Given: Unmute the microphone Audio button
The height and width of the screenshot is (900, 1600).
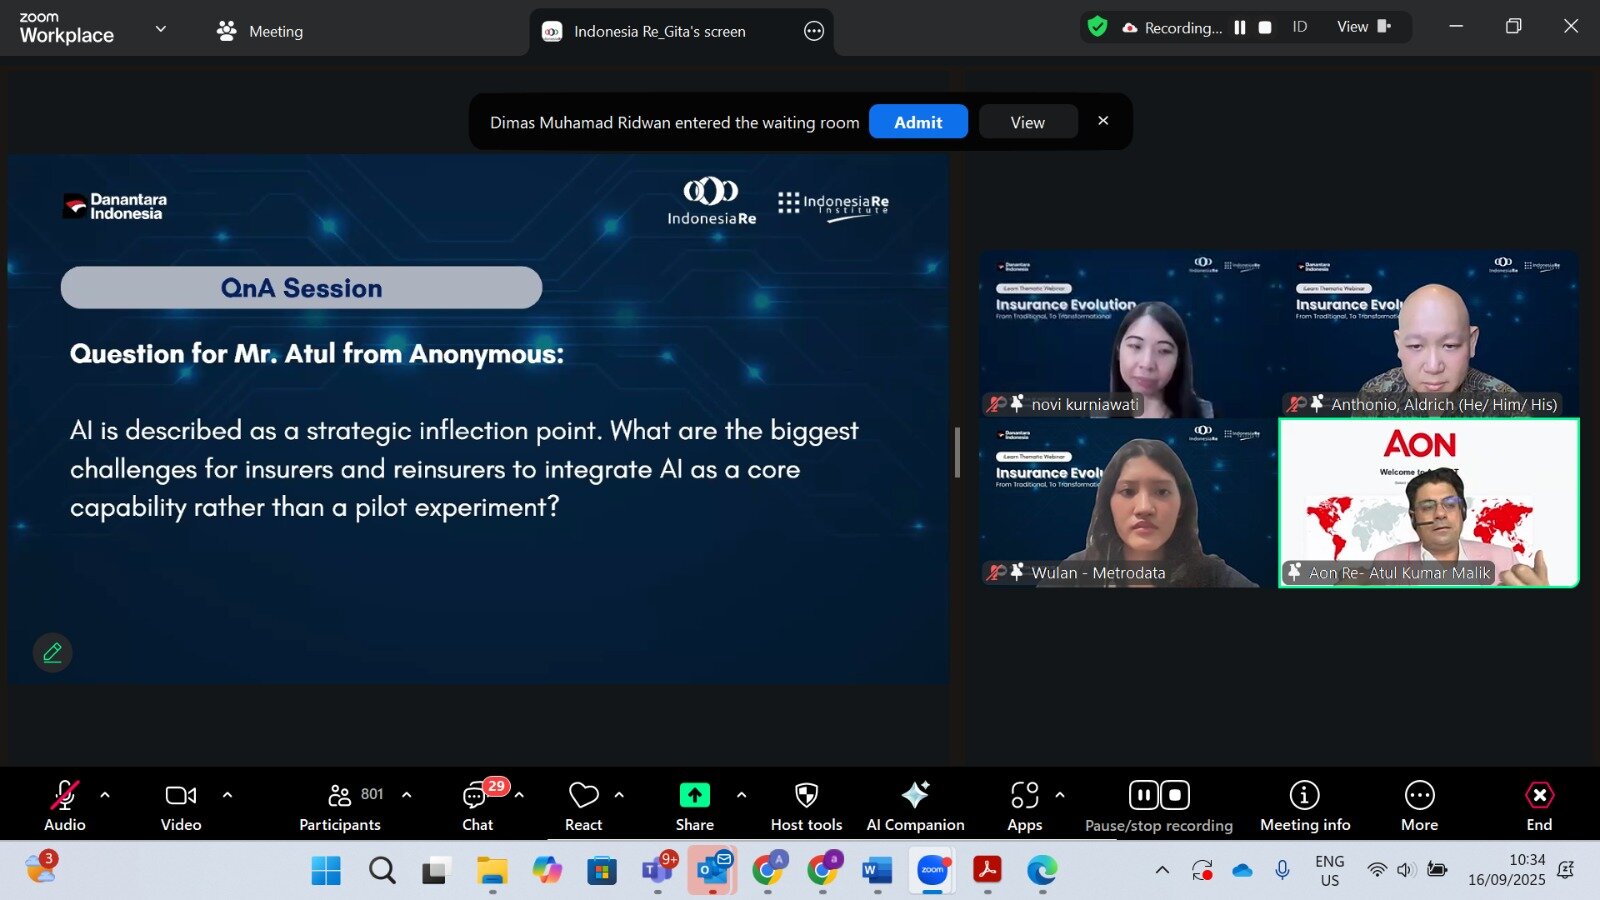Looking at the screenshot, I should pos(64,805).
